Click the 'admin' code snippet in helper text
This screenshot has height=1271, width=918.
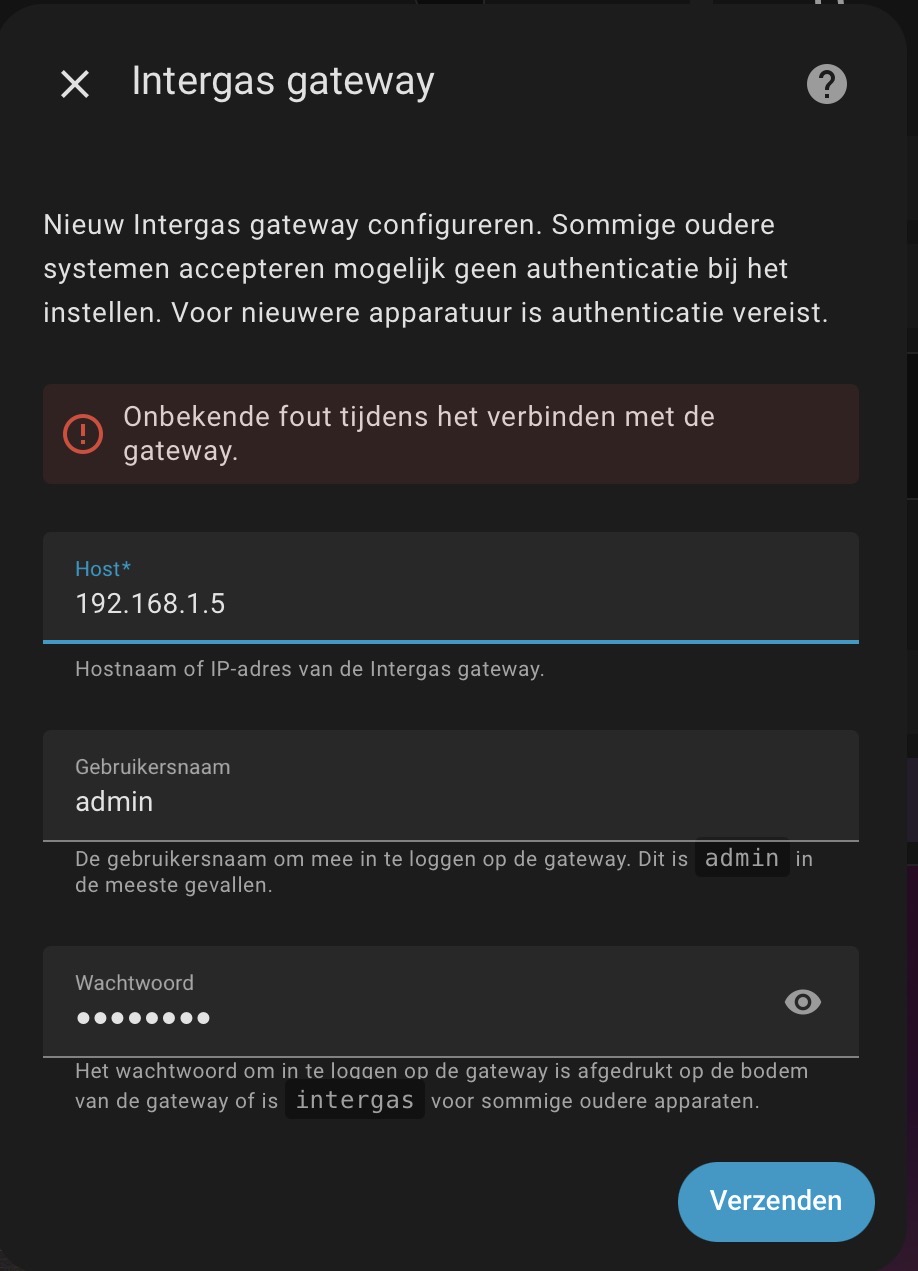tap(742, 858)
